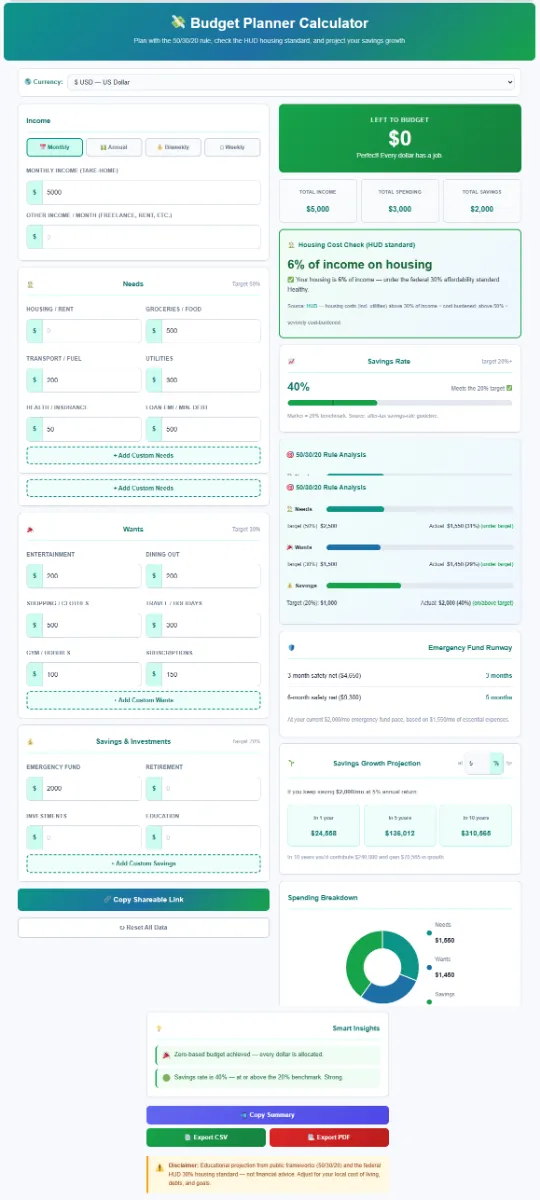The image size is (540, 1200).
Task: Copy the shareable link
Action: 144,899
